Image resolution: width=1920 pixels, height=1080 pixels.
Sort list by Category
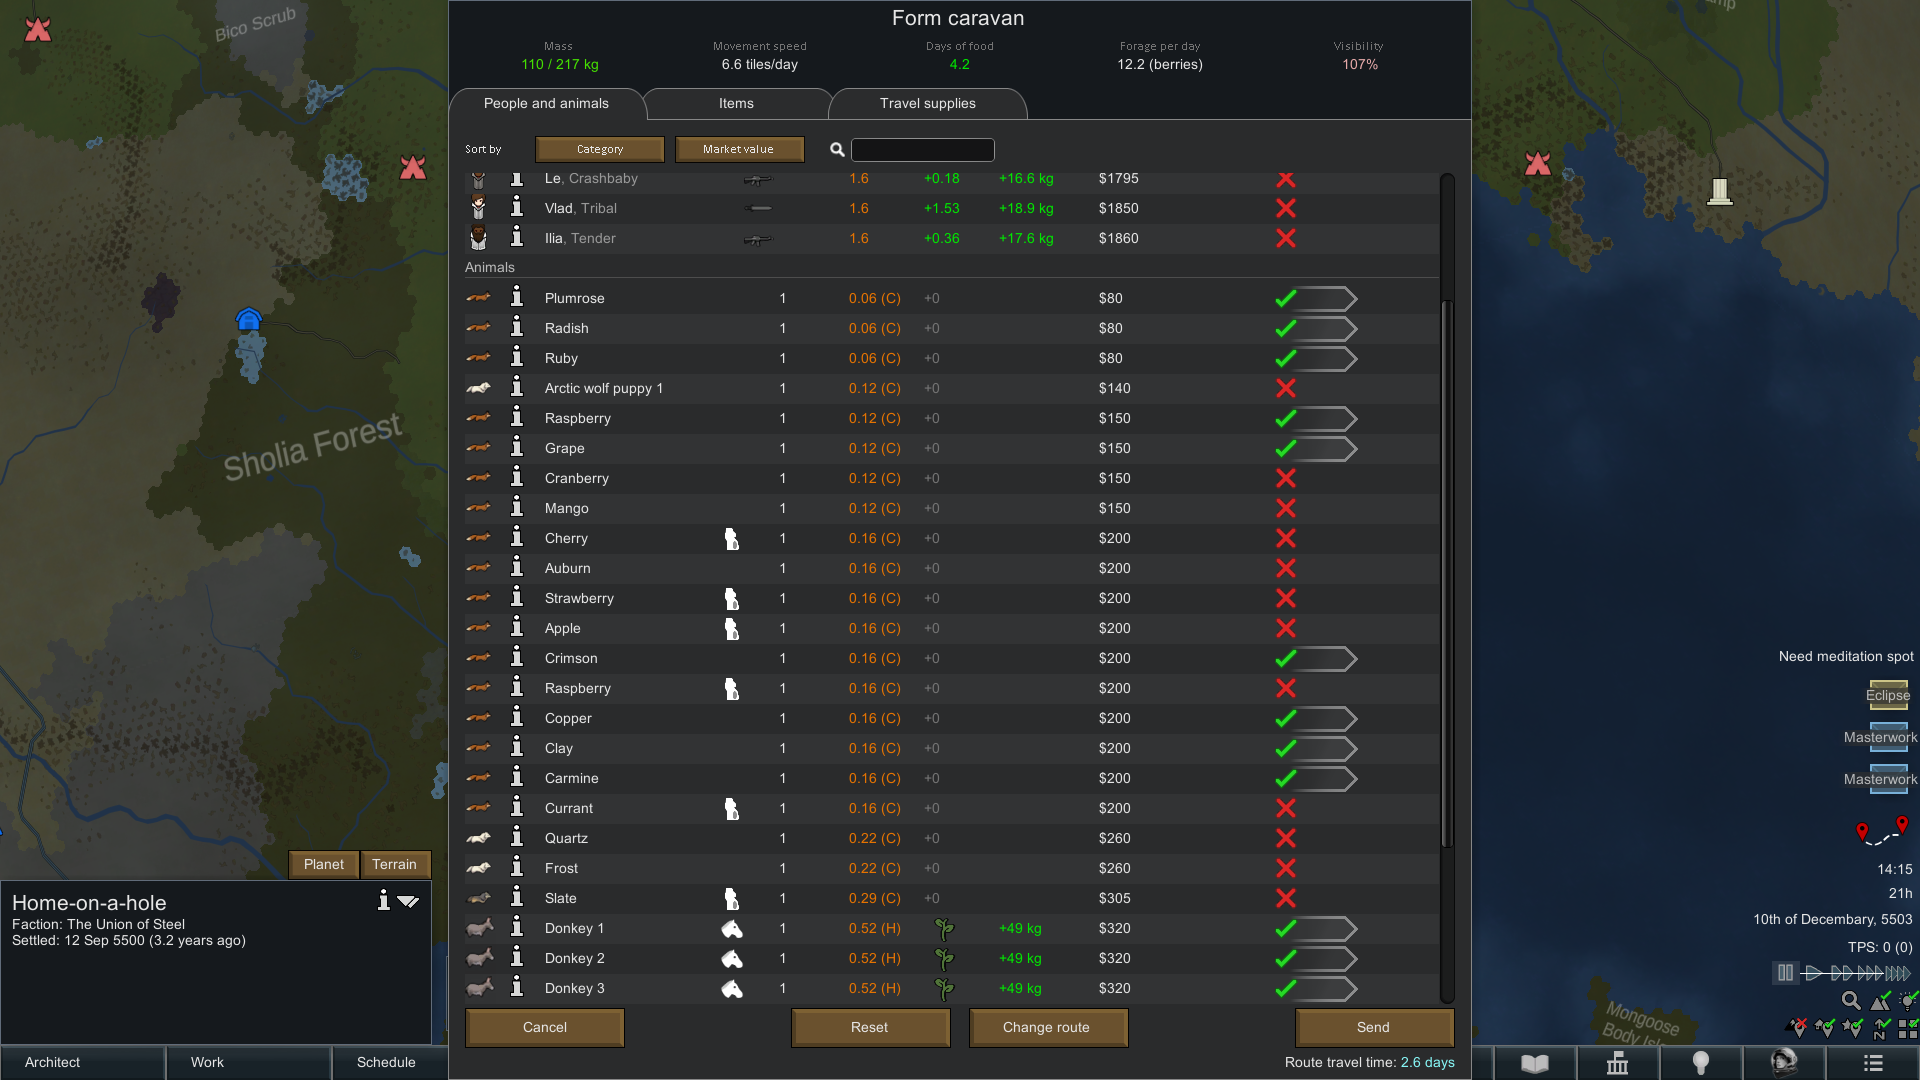[x=600, y=149]
